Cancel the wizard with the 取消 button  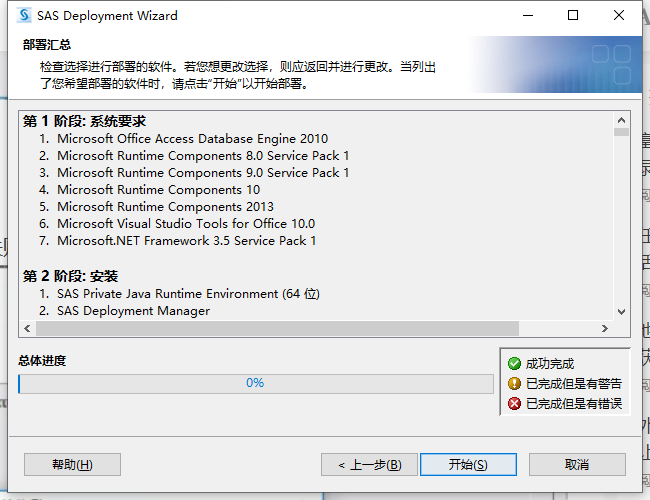[x=577, y=464]
